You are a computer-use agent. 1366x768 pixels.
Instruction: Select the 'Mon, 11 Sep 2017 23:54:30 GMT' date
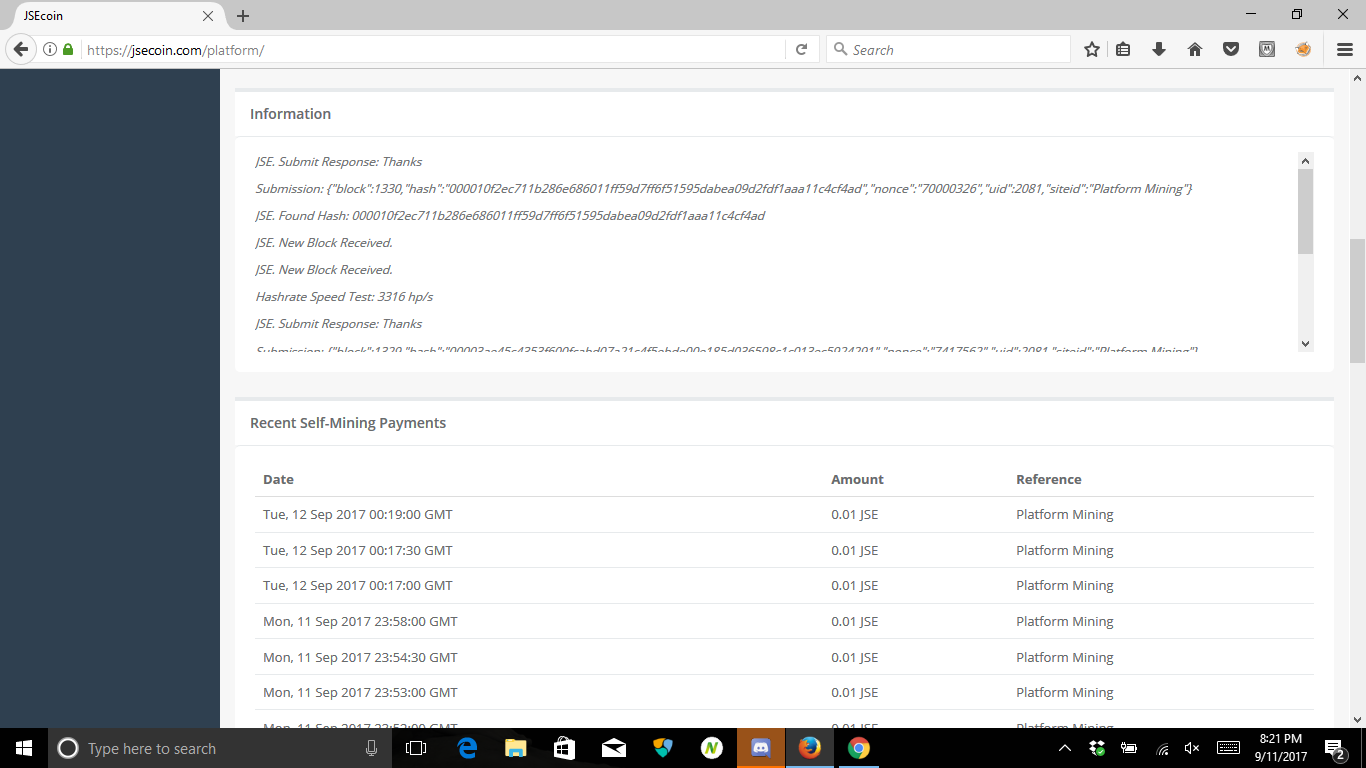coord(360,657)
